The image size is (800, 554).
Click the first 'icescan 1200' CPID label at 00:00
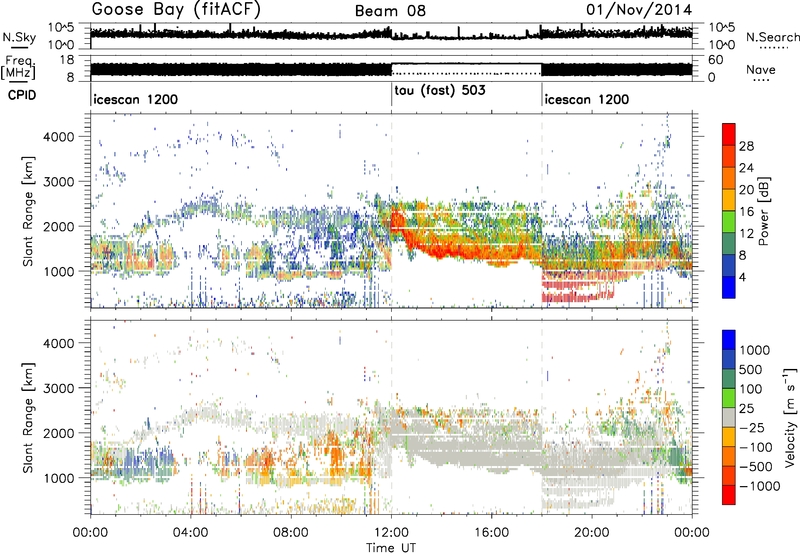tap(136, 99)
